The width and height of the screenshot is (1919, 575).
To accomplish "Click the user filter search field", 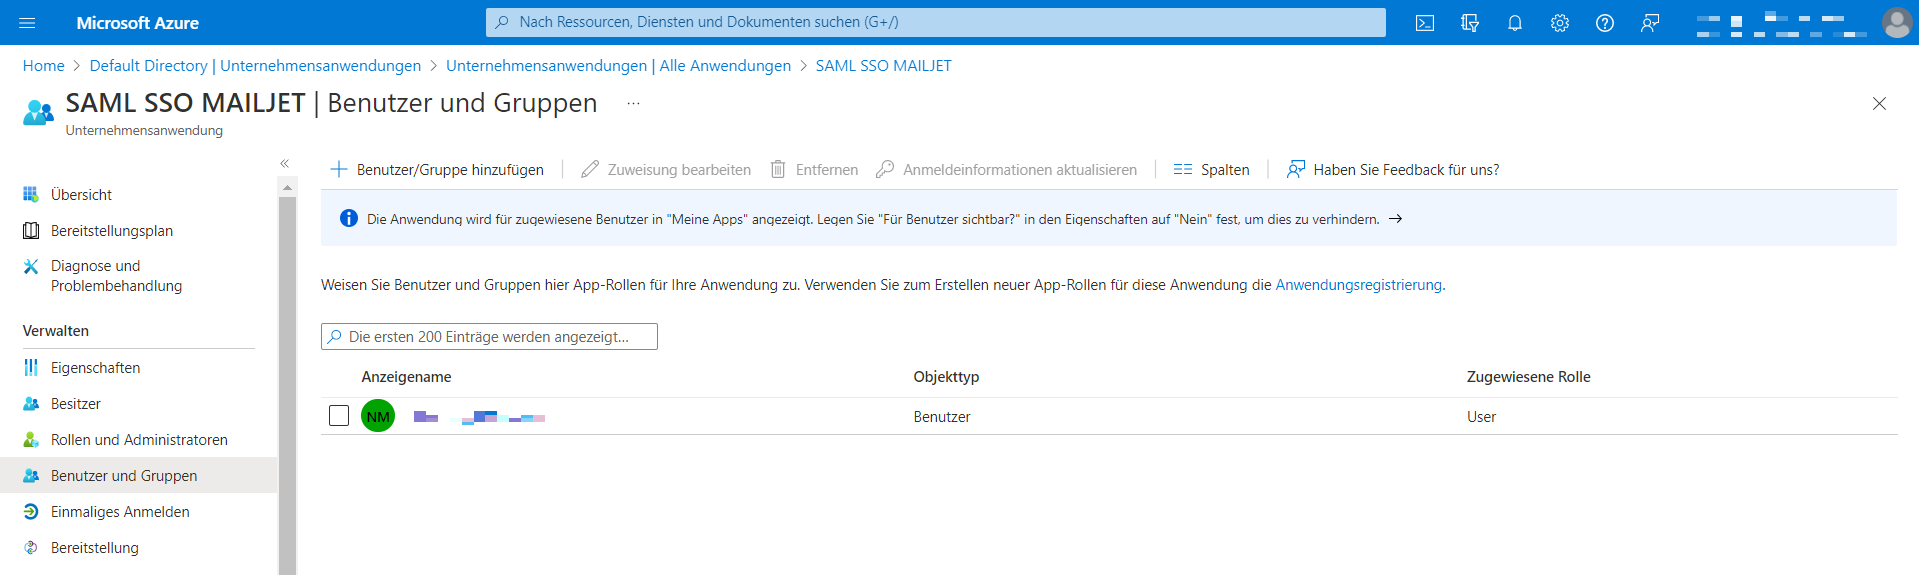I will pyautogui.click(x=489, y=337).
